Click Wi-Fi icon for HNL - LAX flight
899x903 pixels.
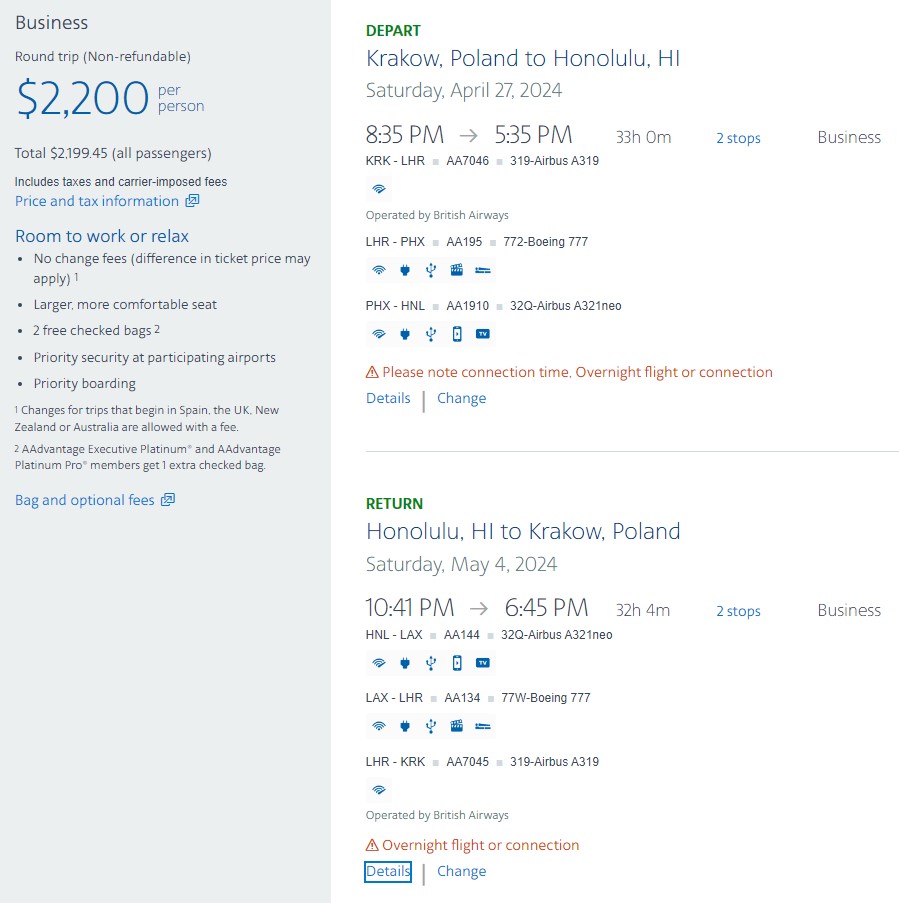[378, 663]
